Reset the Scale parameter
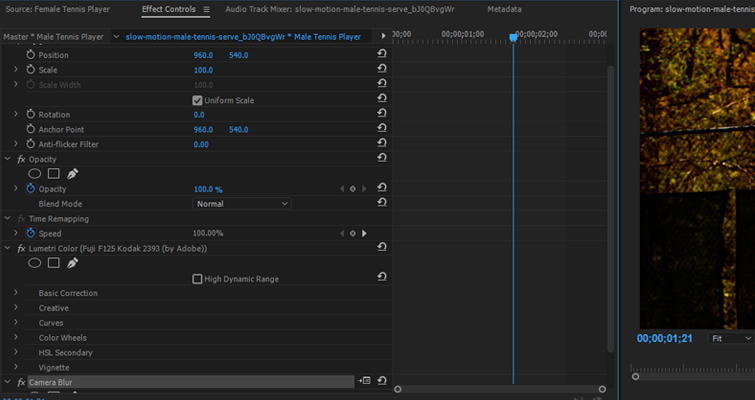 [x=382, y=69]
